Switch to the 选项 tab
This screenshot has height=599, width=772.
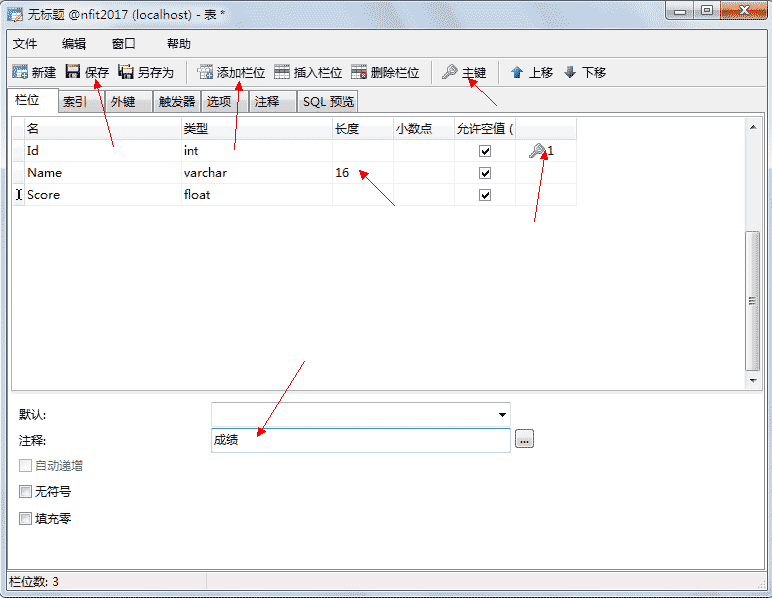pos(225,102)
